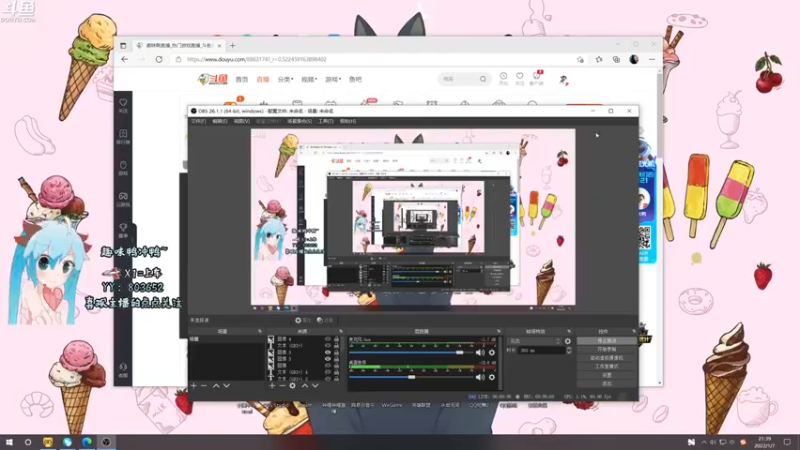Expand the 游戏 dropdown in Douyu's navigation
800x450 pixels.
333,80
